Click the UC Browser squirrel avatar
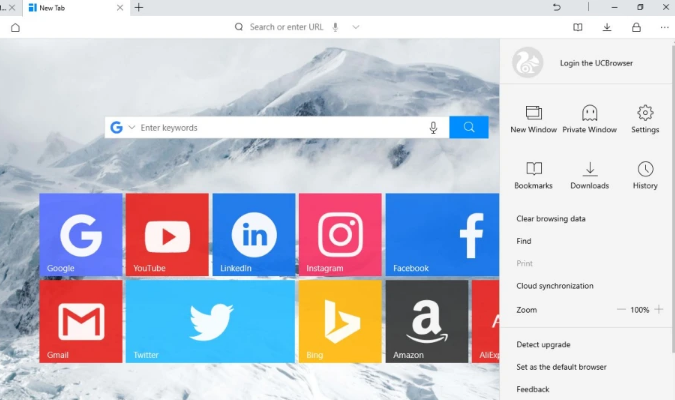The image size is (675, 400). click(528, 63)
